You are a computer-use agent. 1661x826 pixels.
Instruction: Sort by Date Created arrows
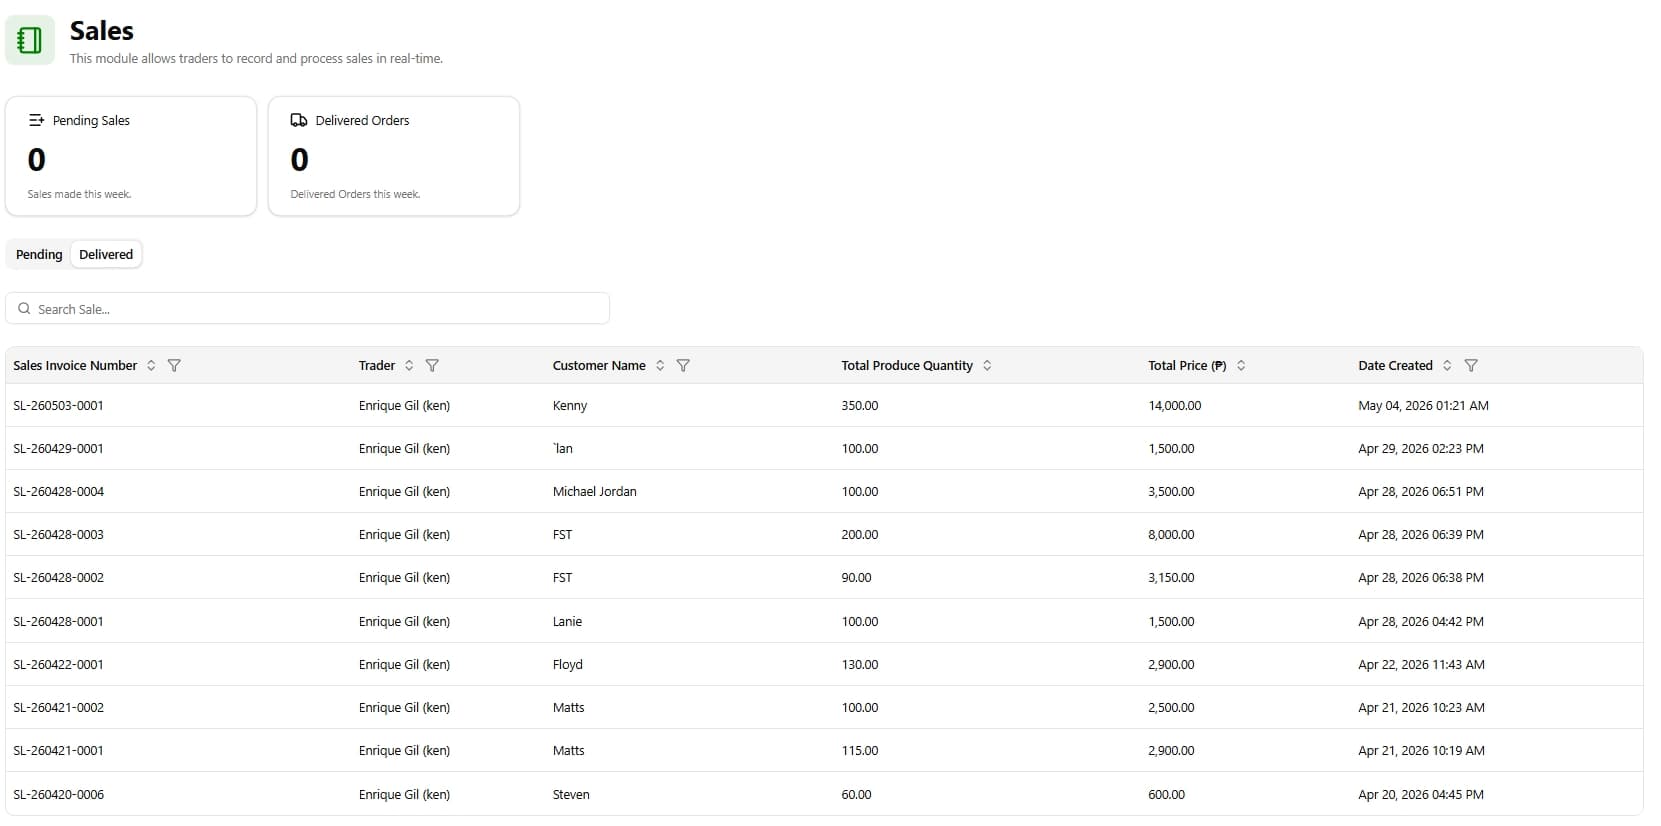[1447, 365]
